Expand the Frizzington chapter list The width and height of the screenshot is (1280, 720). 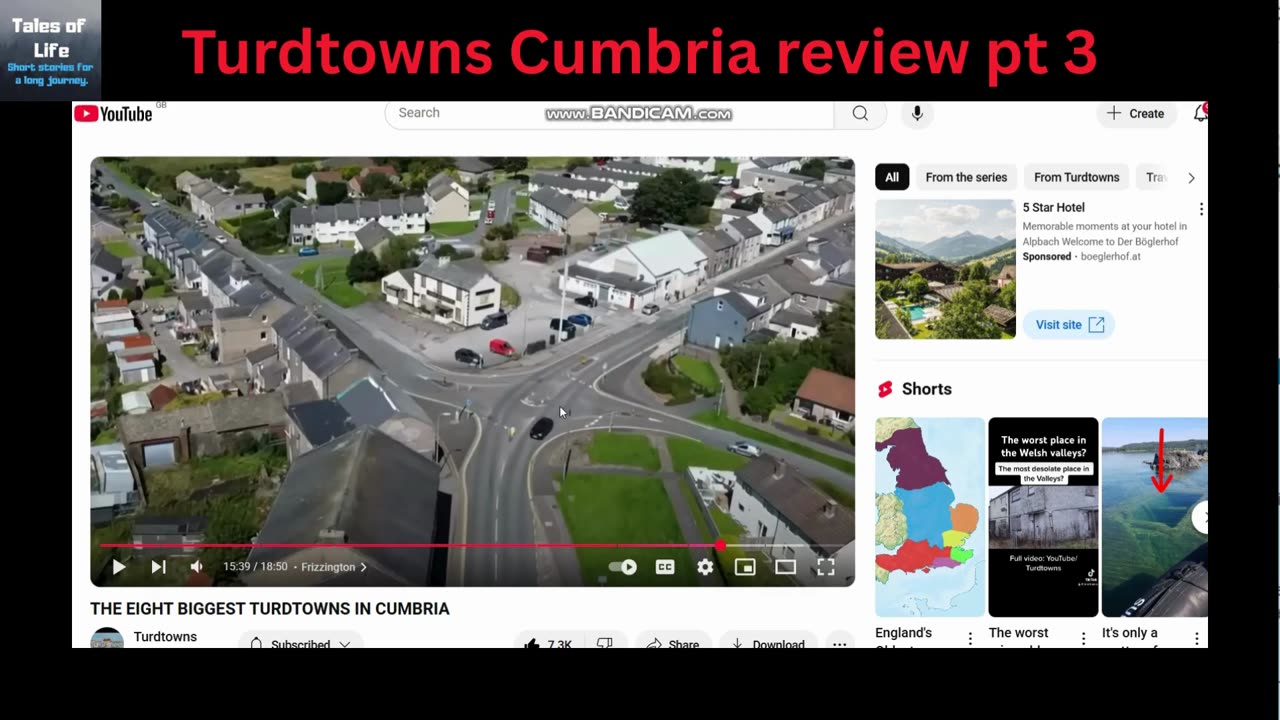(334, 567)
